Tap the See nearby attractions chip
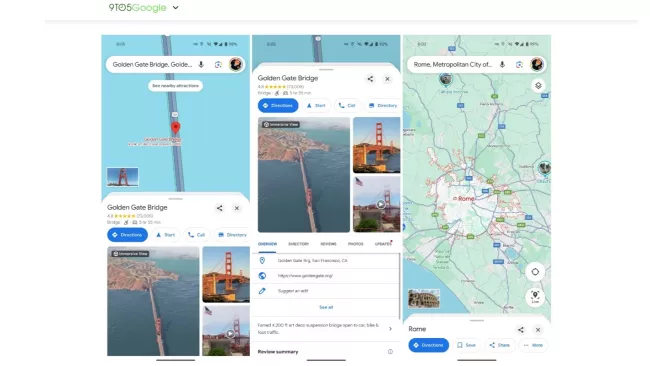 coord(175,86)
